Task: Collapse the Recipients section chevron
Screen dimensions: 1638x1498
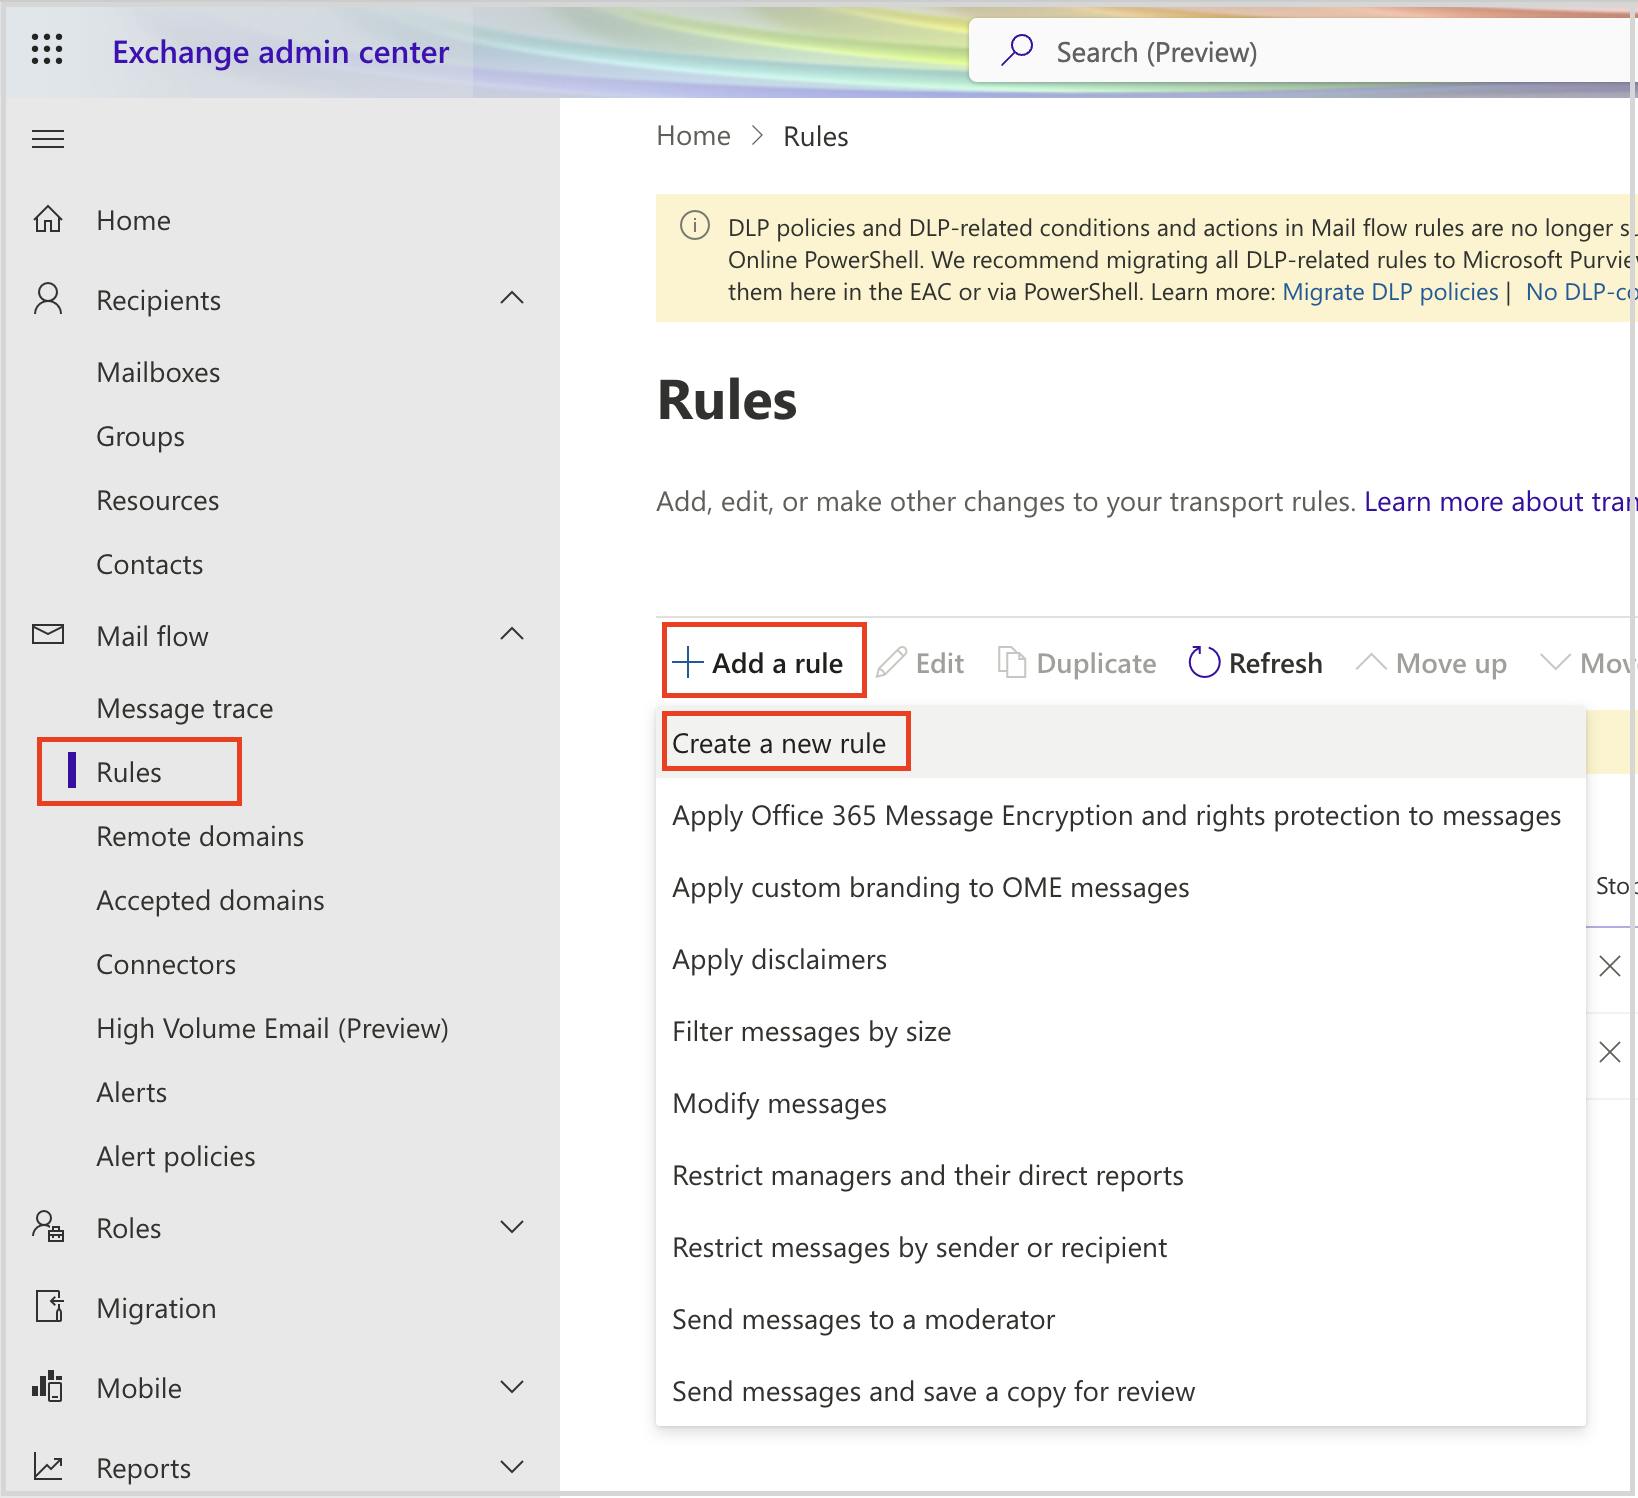Action: pyautogui.click(x=512, y=298)
